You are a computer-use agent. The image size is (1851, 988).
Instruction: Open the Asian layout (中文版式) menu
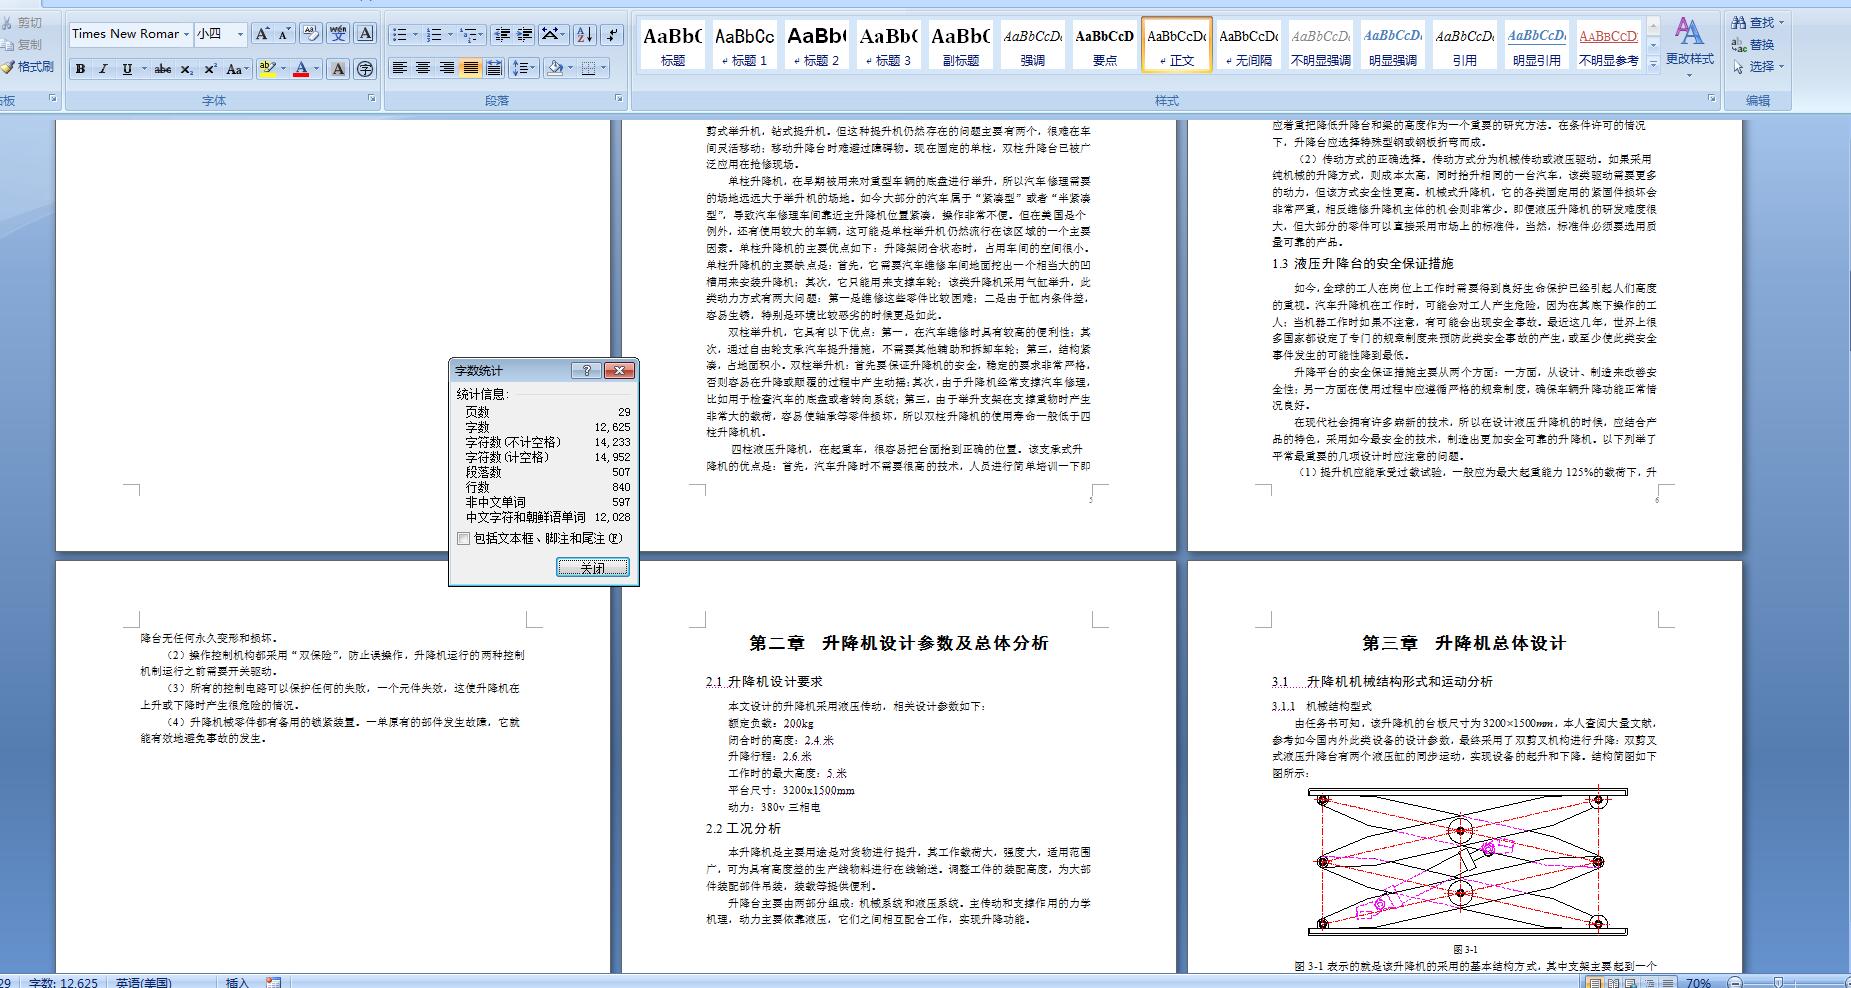552,34
